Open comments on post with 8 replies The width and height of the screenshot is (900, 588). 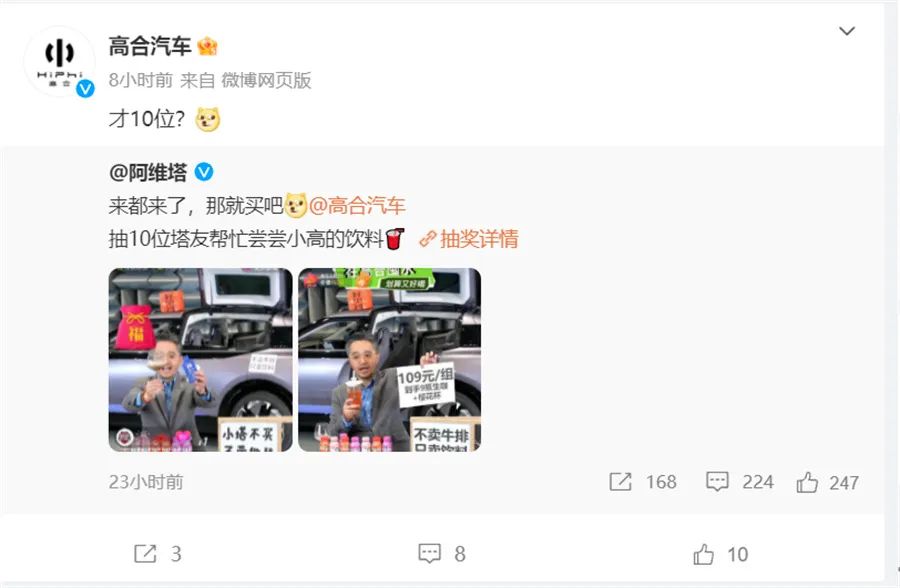click(429, 554)
